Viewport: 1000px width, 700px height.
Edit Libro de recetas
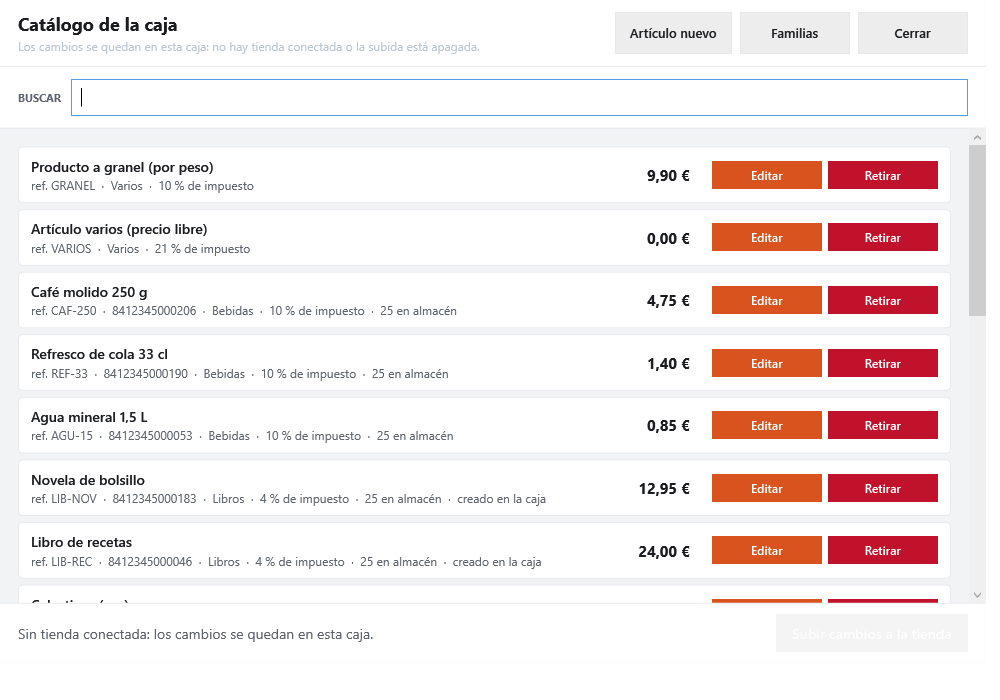point(767,550)
